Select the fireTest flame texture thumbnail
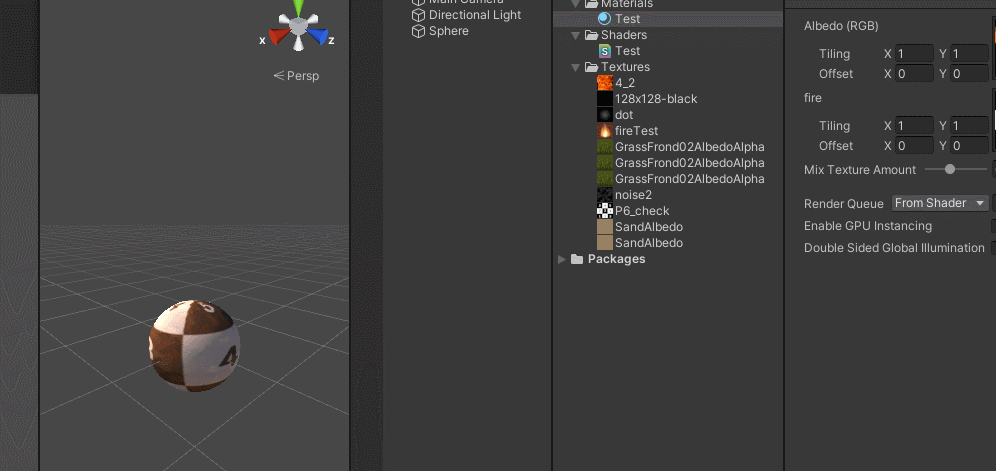This screenshot has height=471, width=996. (x=605, y=131)
